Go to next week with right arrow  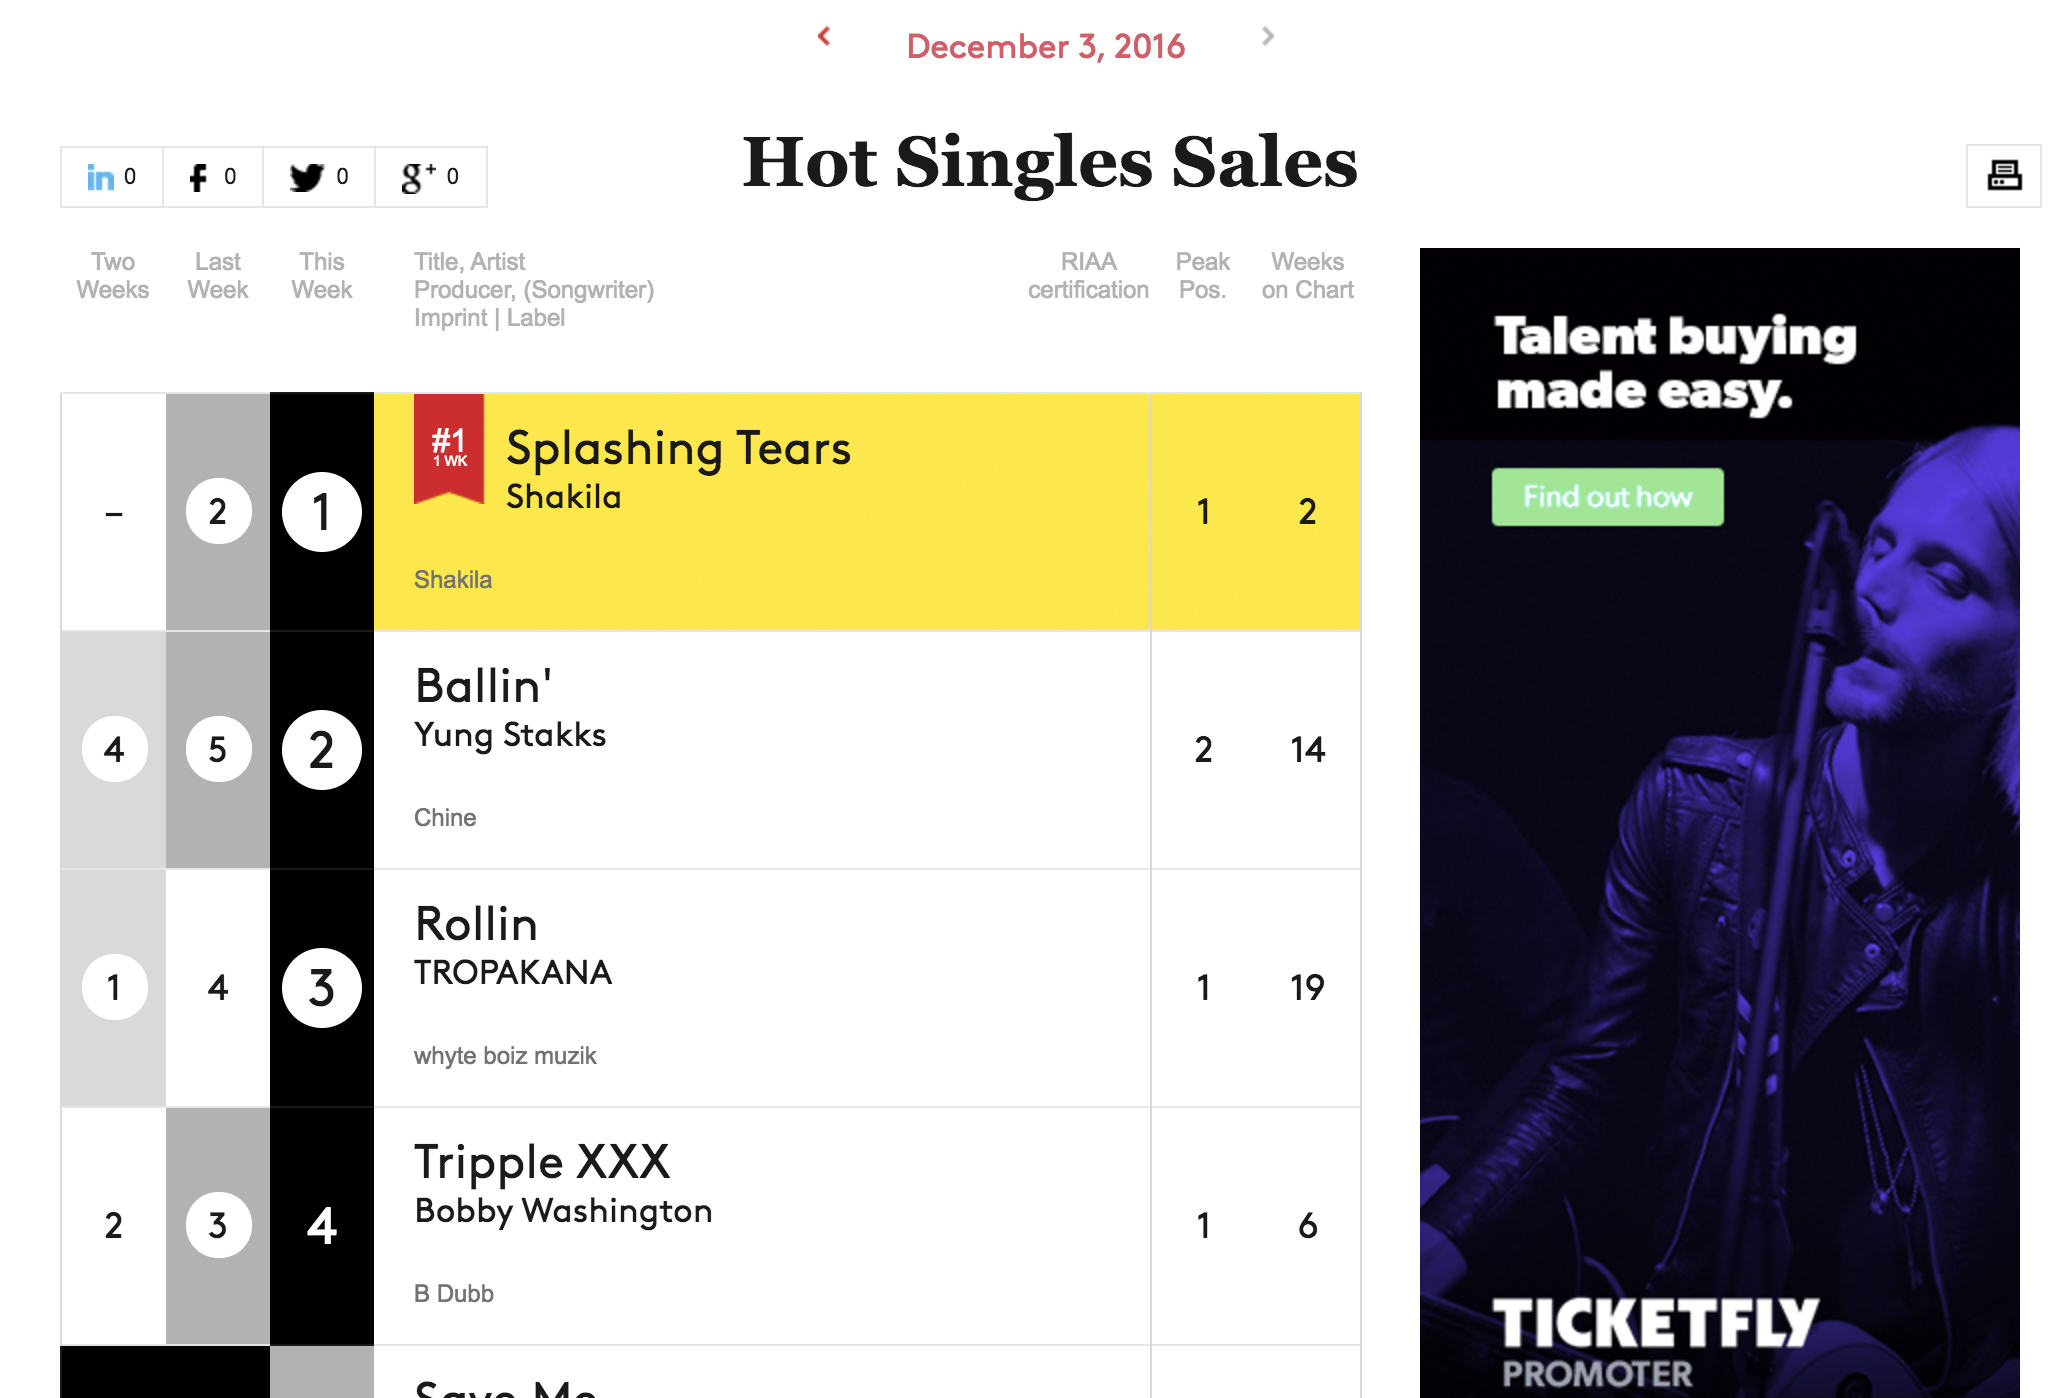[1268, 37]
